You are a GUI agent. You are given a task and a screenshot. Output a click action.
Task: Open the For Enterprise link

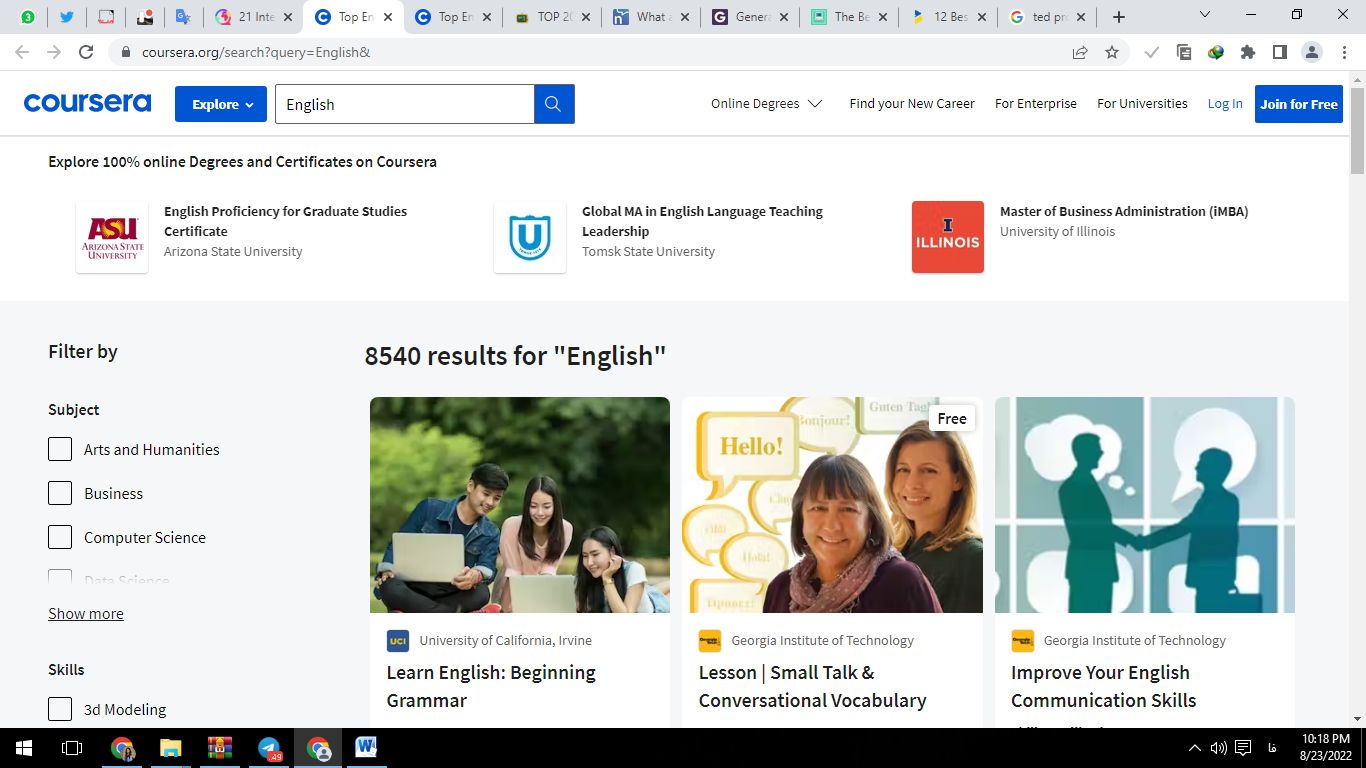(1036, 103)
